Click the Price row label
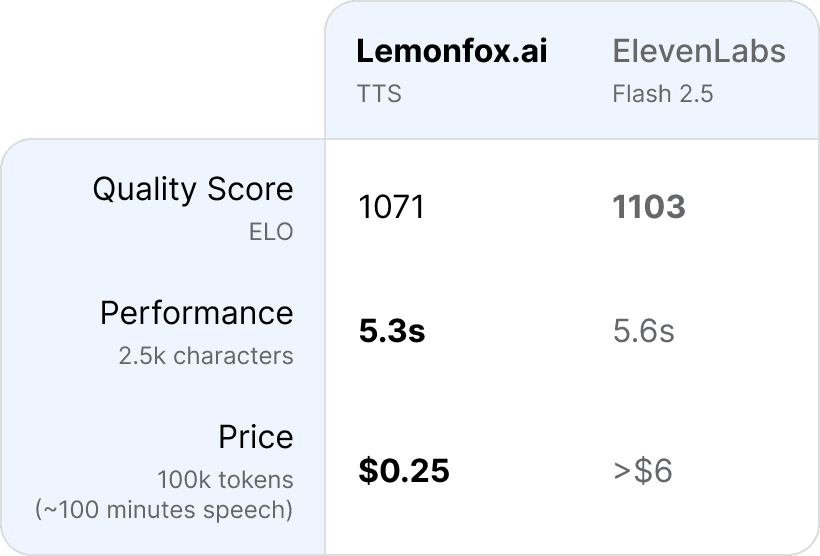Screen dimensions: 820x556 (x=256, y=437)
